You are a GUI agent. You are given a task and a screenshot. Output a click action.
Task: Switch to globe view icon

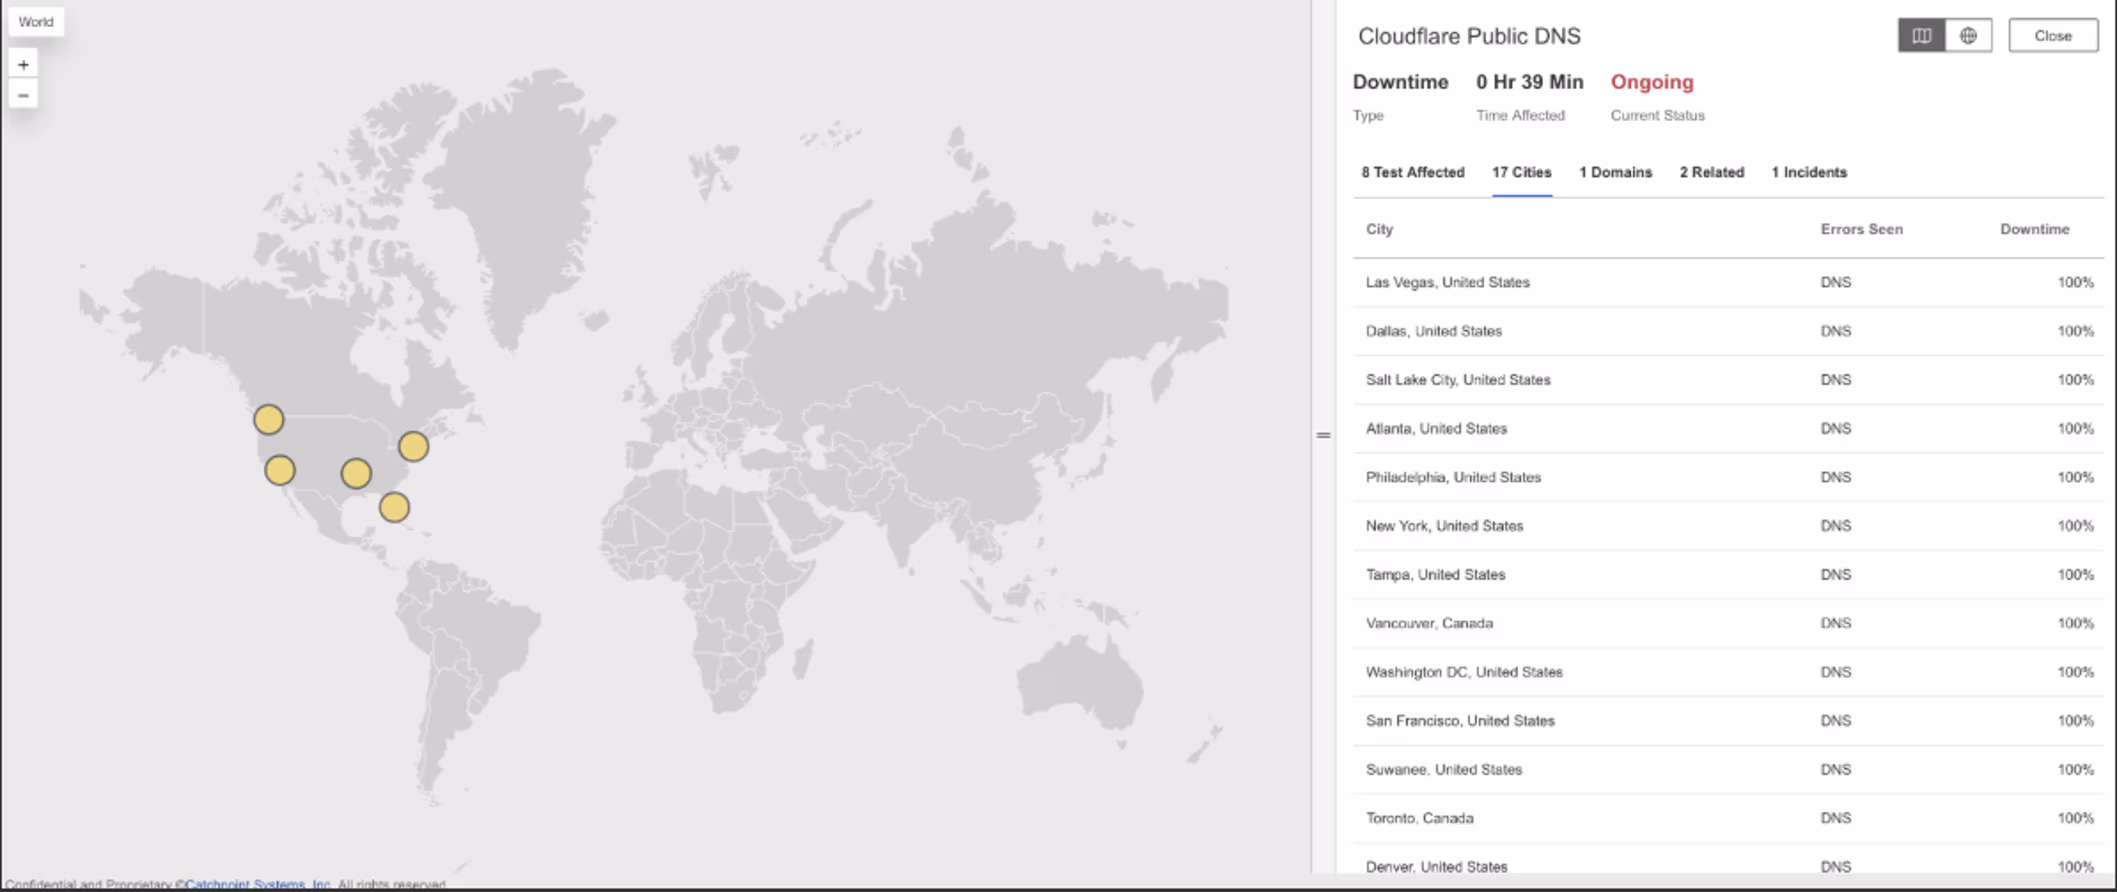tap(1968, 36)
